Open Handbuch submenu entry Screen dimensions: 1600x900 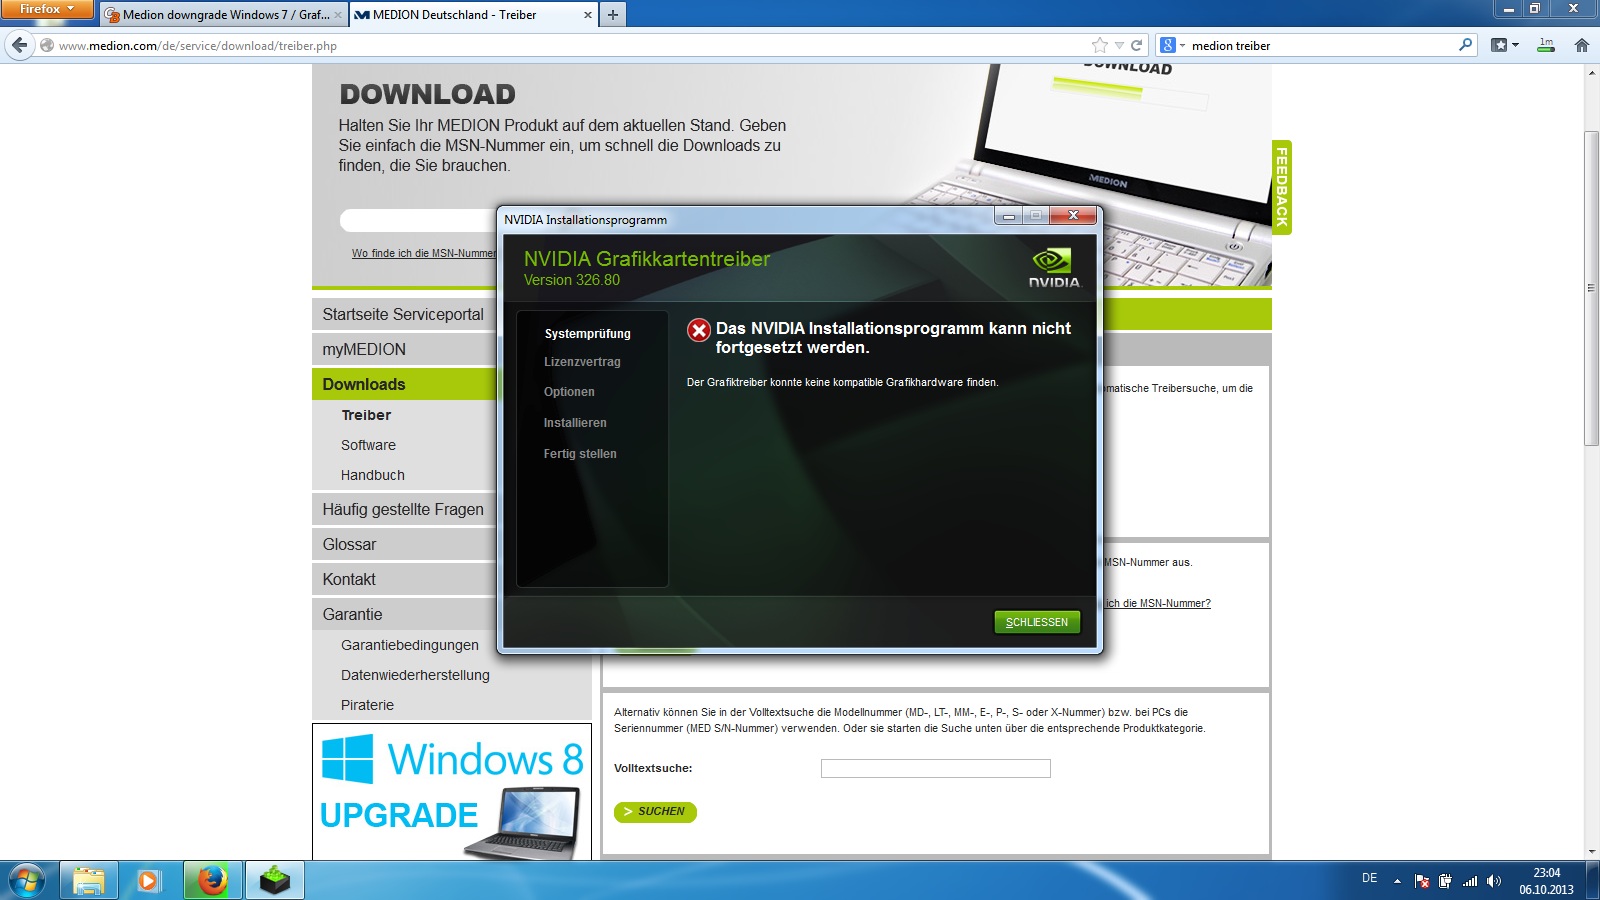pos(373,475)
